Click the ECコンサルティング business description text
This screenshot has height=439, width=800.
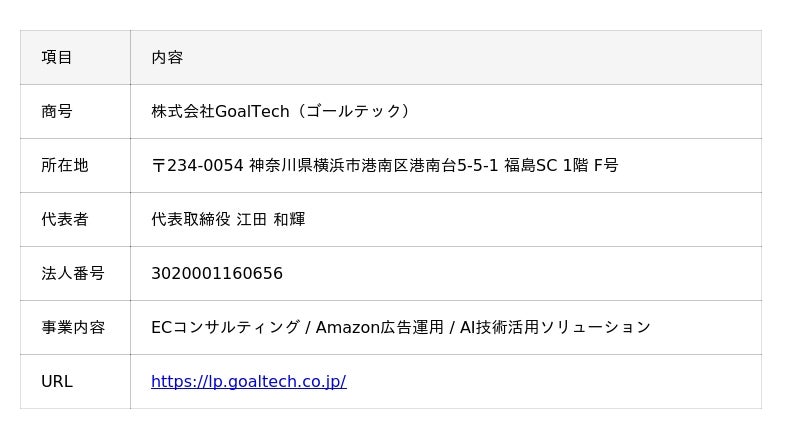click(225, 327)
